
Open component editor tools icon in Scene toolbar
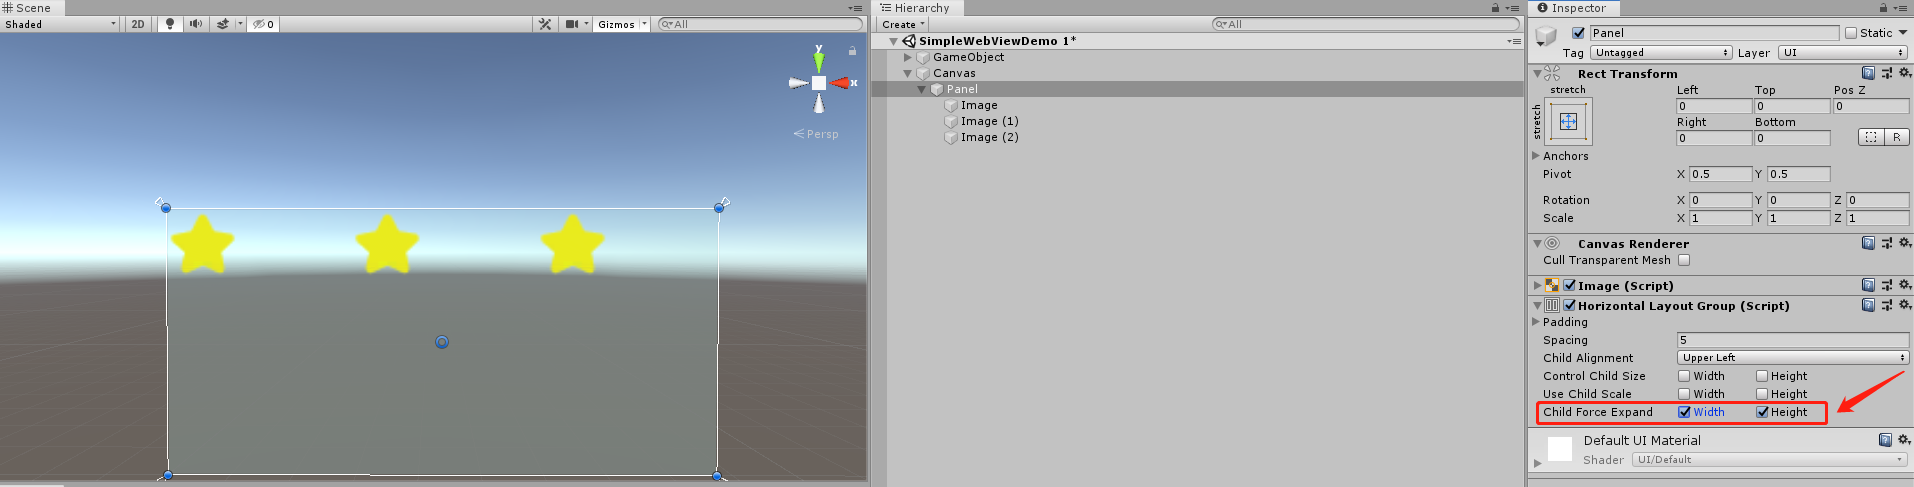tap(545, 24)
